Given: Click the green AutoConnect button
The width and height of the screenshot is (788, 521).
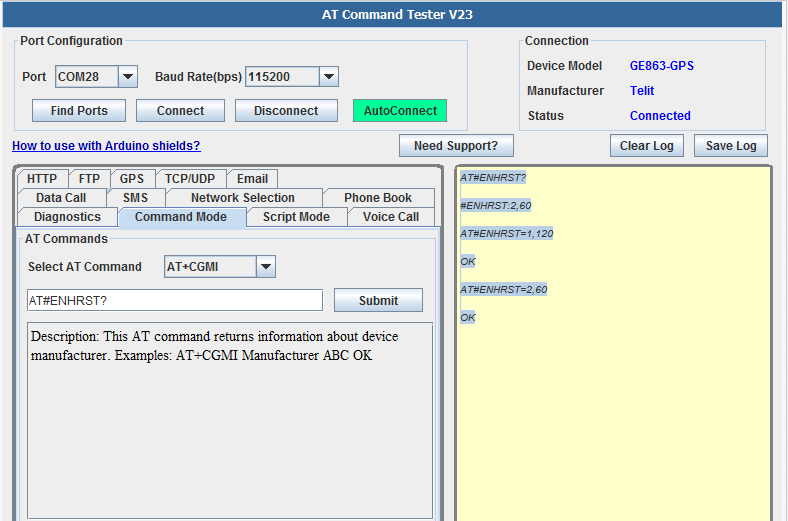Looking at the screenshot, I should click(400, 111).
